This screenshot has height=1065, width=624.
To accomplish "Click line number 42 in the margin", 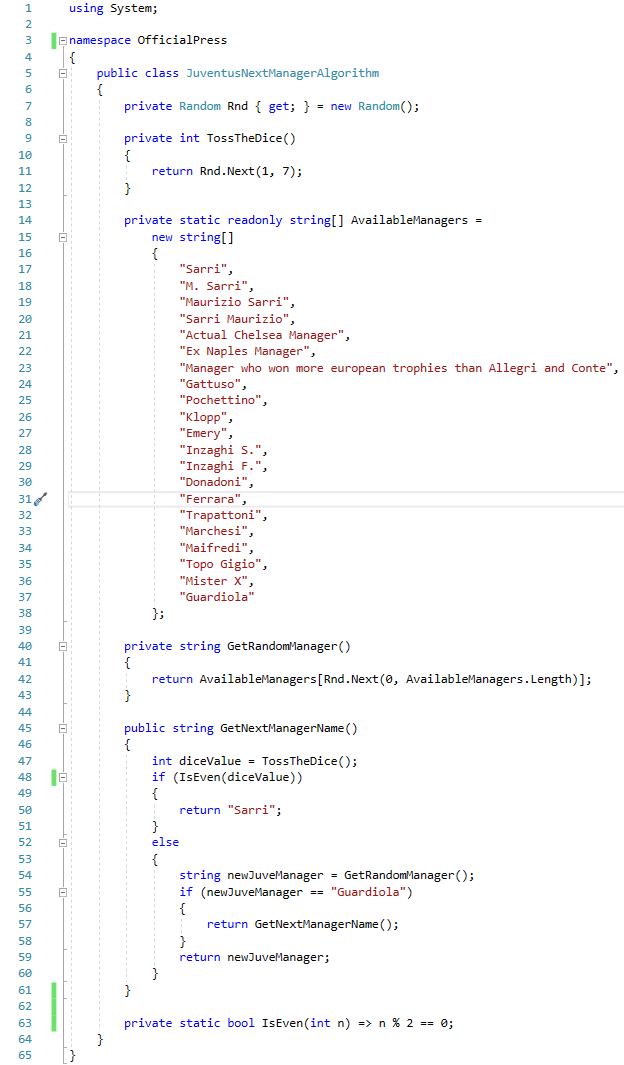I will tap(24, 679).
